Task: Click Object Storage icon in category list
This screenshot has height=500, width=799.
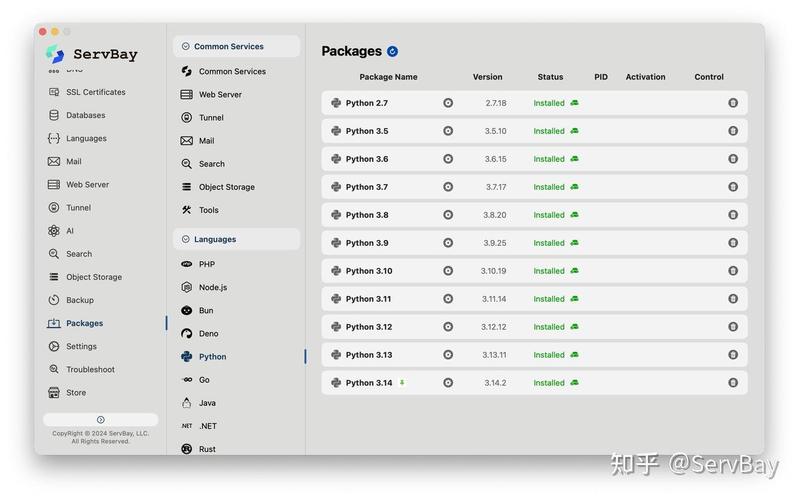Action: pyautogui.click(x=187, y=187)
